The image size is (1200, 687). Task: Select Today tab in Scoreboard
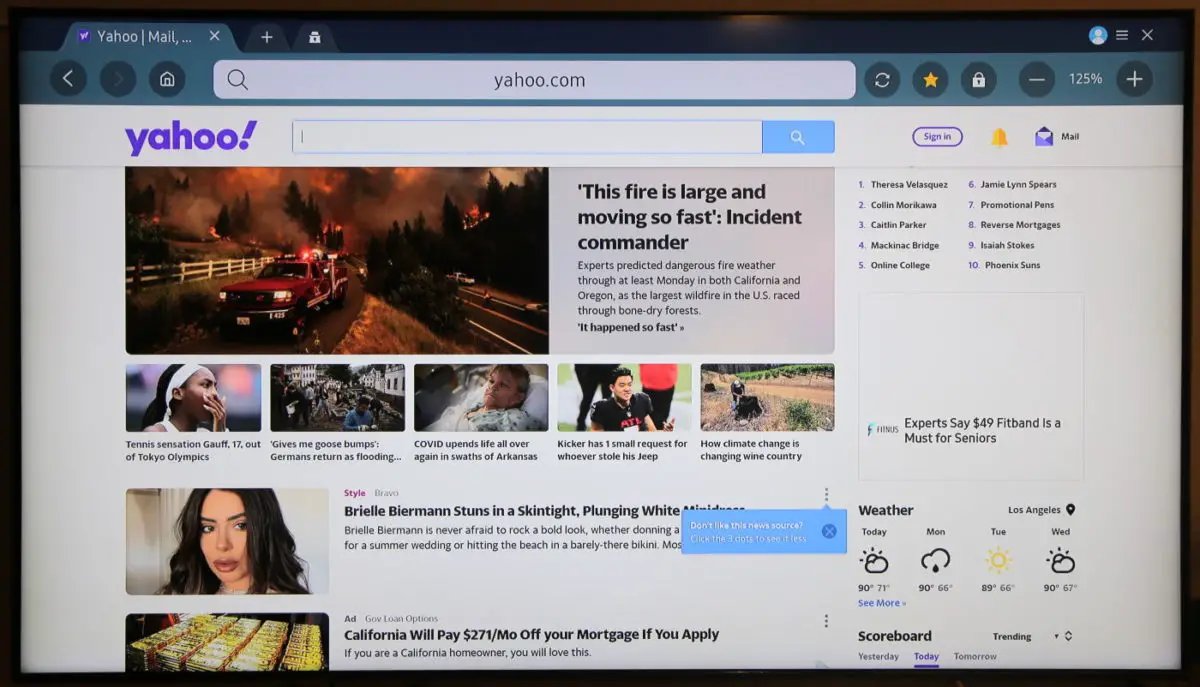point(926,656)
